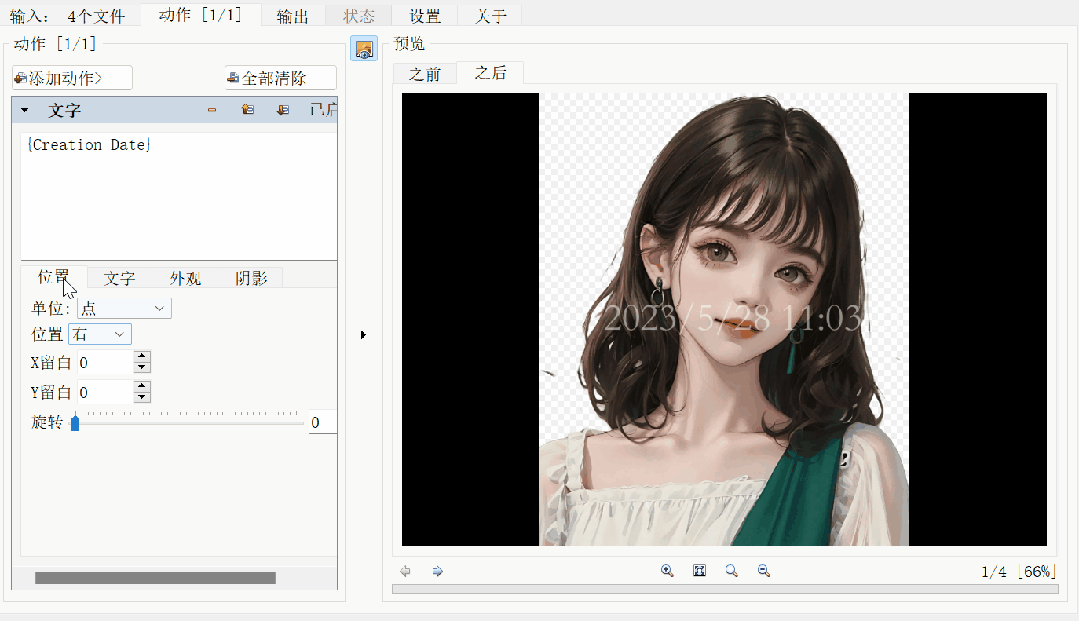Show the 之前 preview tab

pos(425,74)
